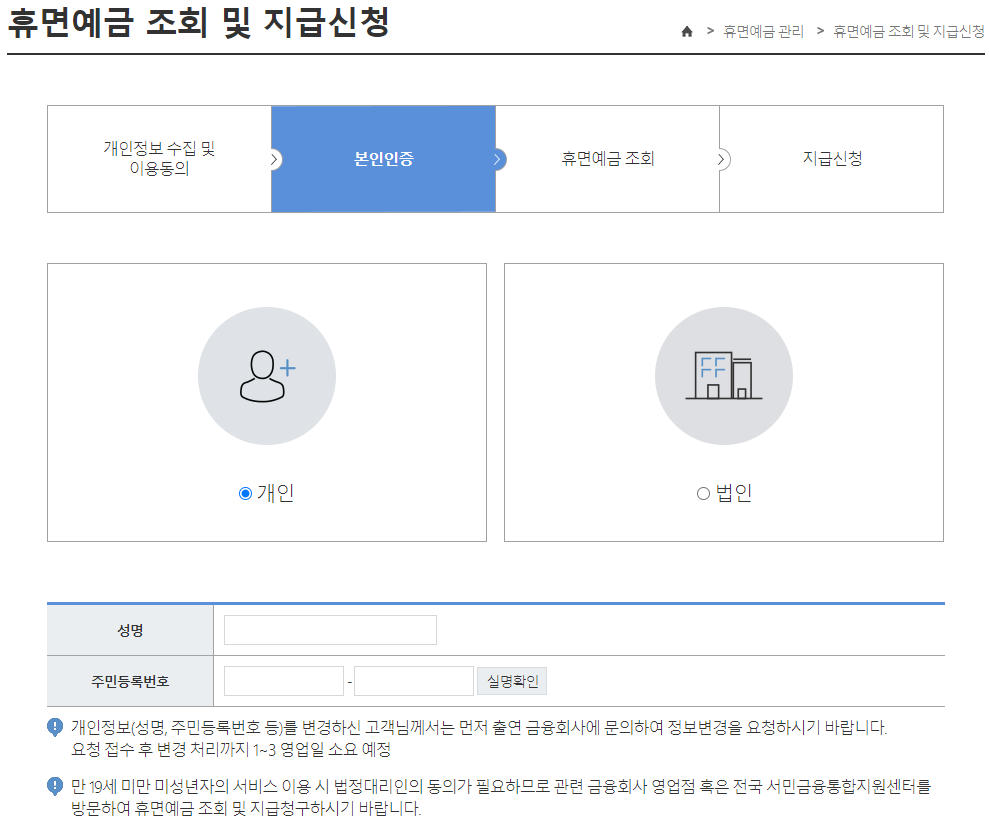The height and width of the screenshot is (834, 989).
Task: Click the chevron before the 지급신청 step
Action: coord(723,159)
